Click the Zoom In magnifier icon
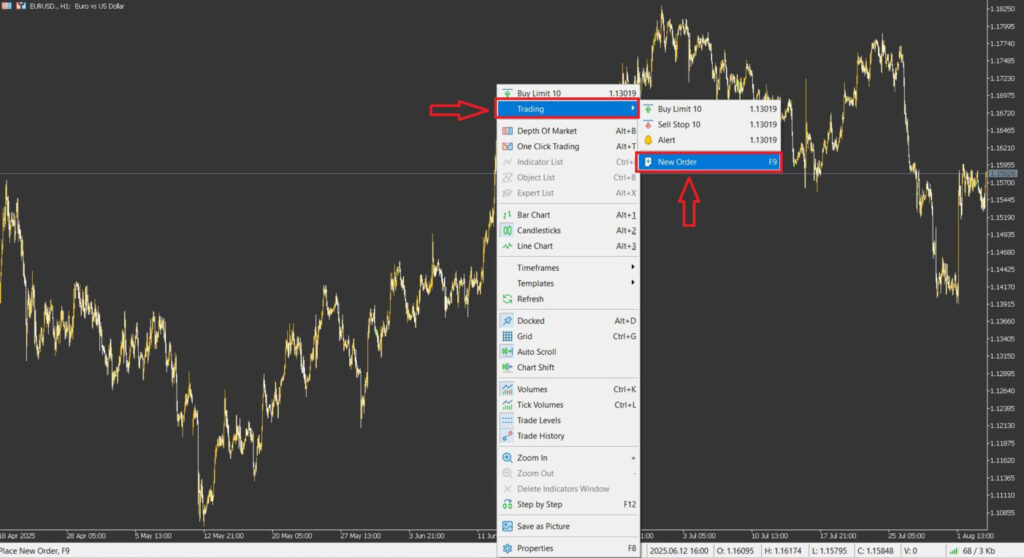The width and height of the screenshot is (1024, 558). pyautogui.click(x=508, y=458)
